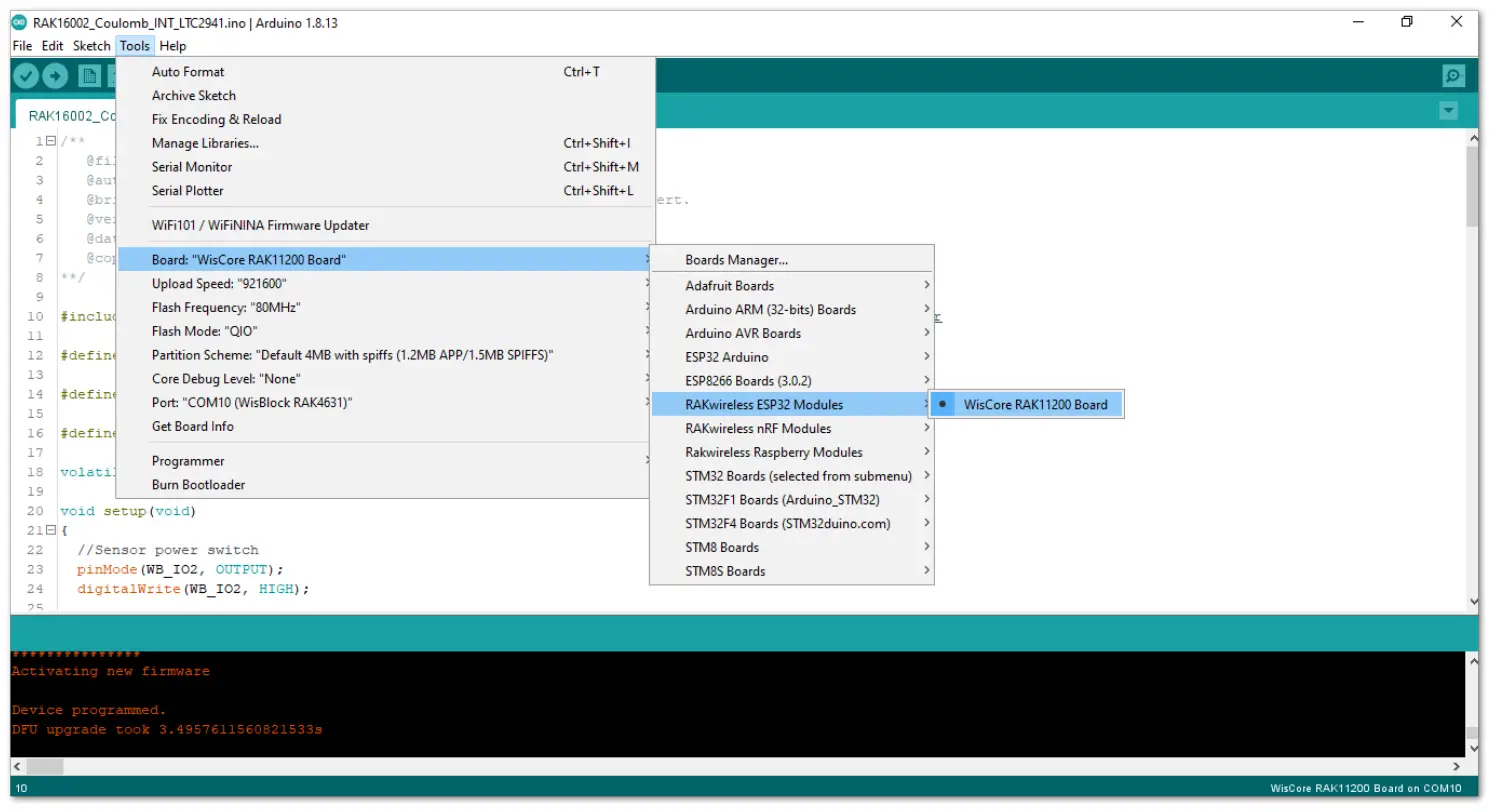
Task: Click Get Board Info
Action: click(x=386, y=427)
